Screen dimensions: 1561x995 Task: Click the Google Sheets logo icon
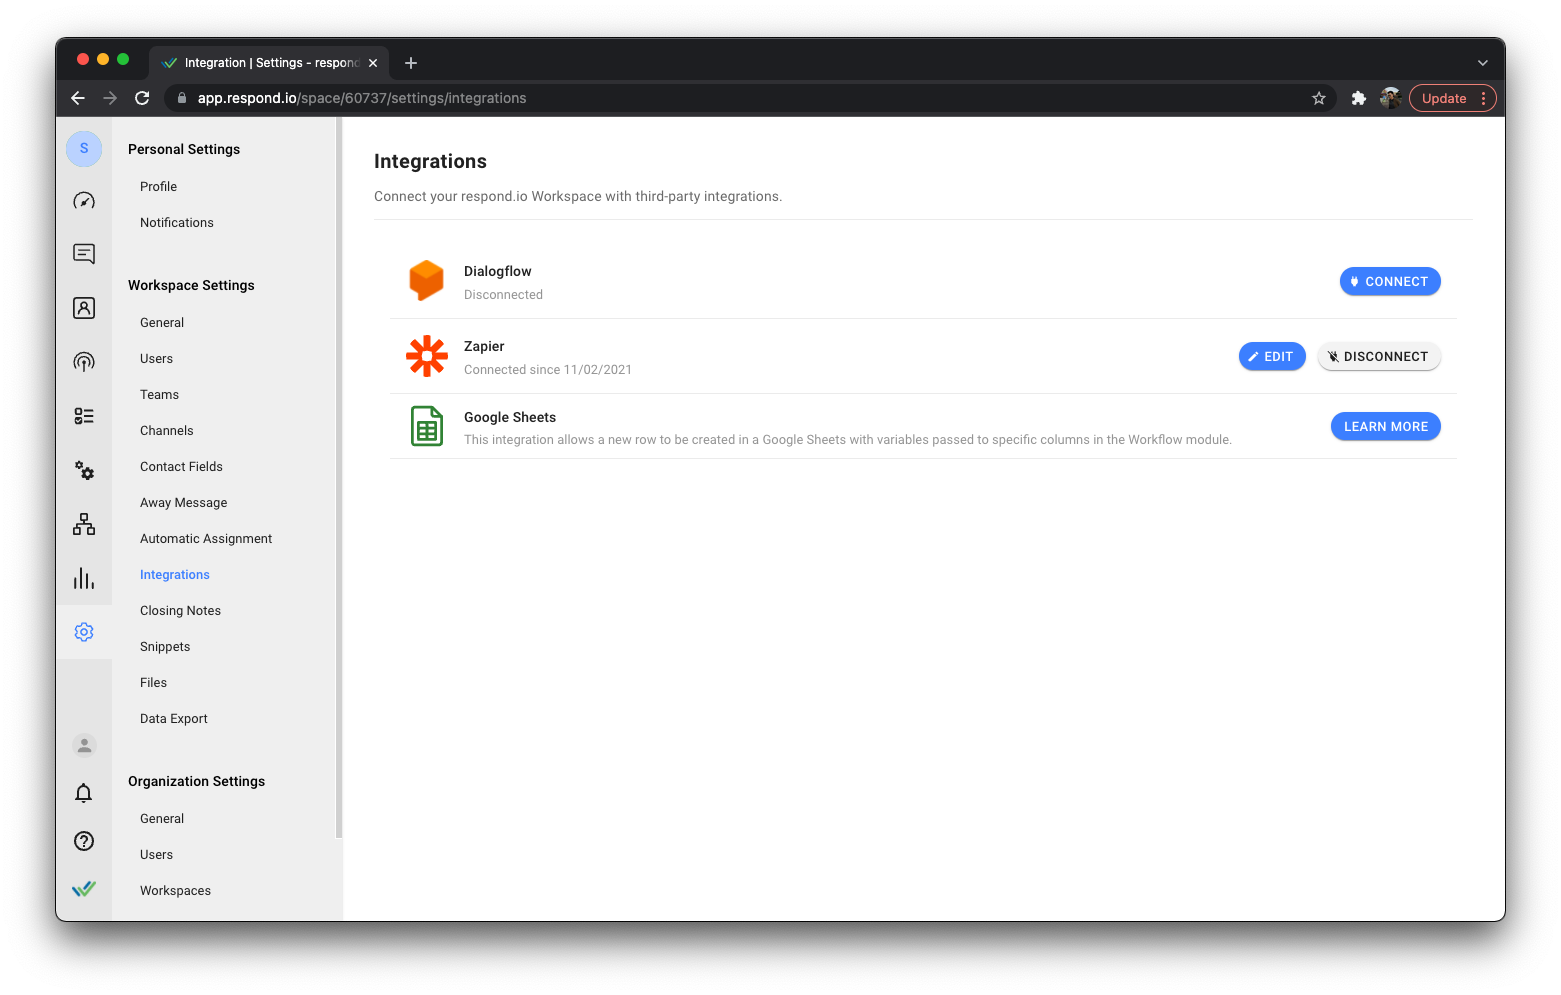coord(427,426)
